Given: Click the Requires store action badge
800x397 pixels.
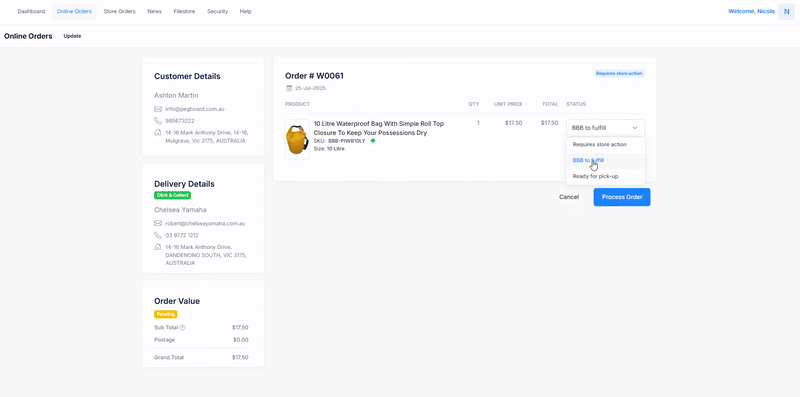Looking at the screenshot, I should [x=619, y=73].
